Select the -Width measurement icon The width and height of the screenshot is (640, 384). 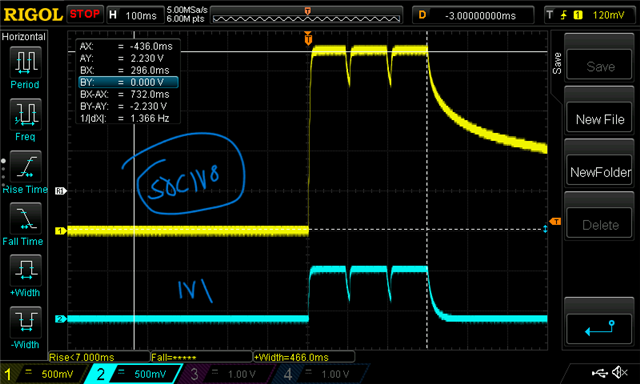click(25, 322)
